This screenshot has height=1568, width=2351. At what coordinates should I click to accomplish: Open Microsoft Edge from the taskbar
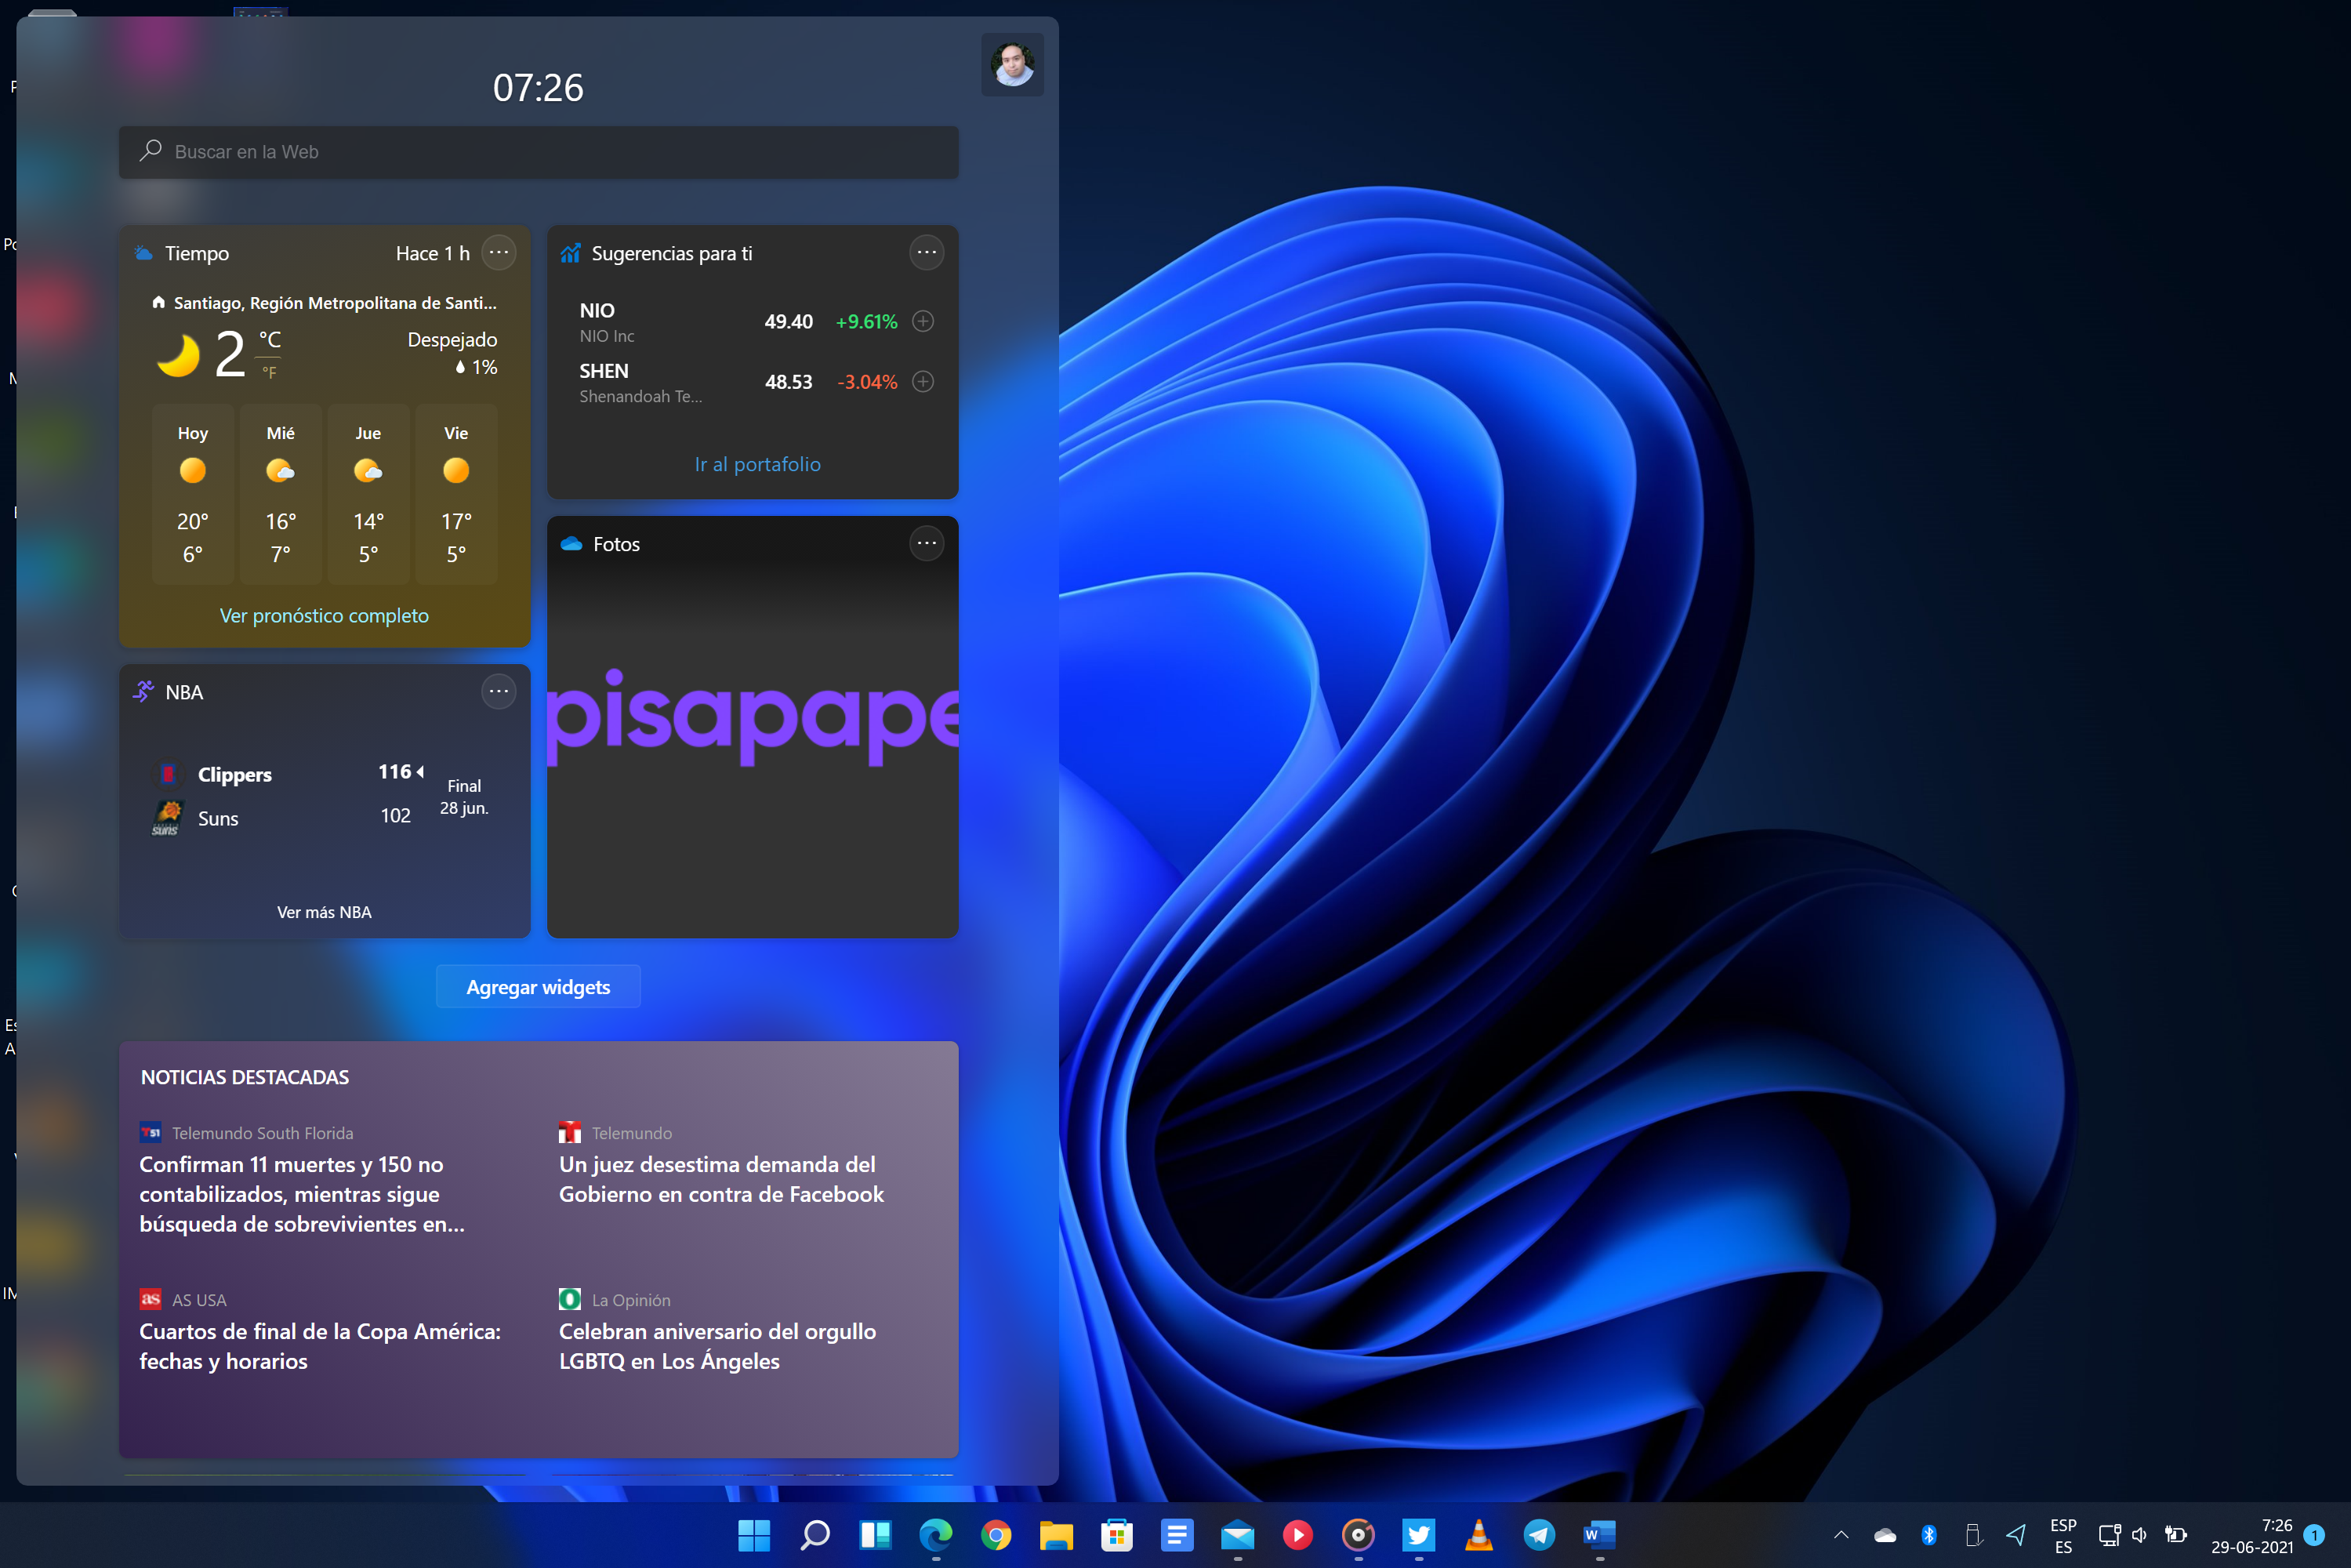click(936, 1534)
